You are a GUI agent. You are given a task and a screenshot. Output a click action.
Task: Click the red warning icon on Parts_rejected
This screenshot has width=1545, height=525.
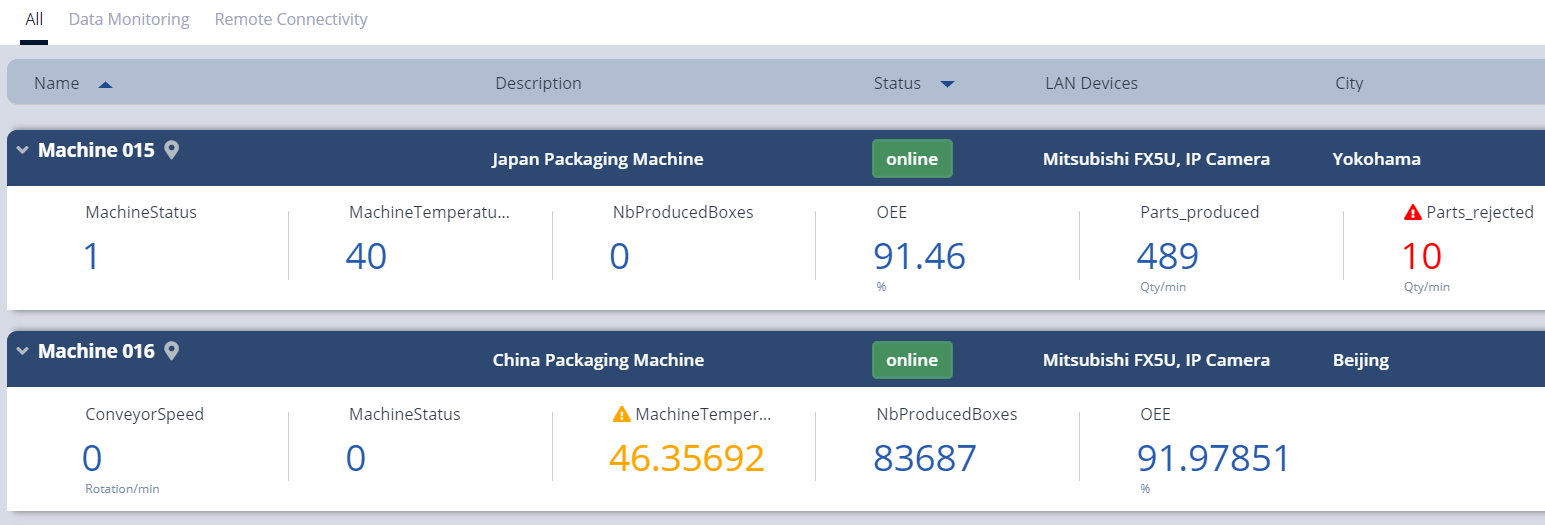[x=1412, y=212]
